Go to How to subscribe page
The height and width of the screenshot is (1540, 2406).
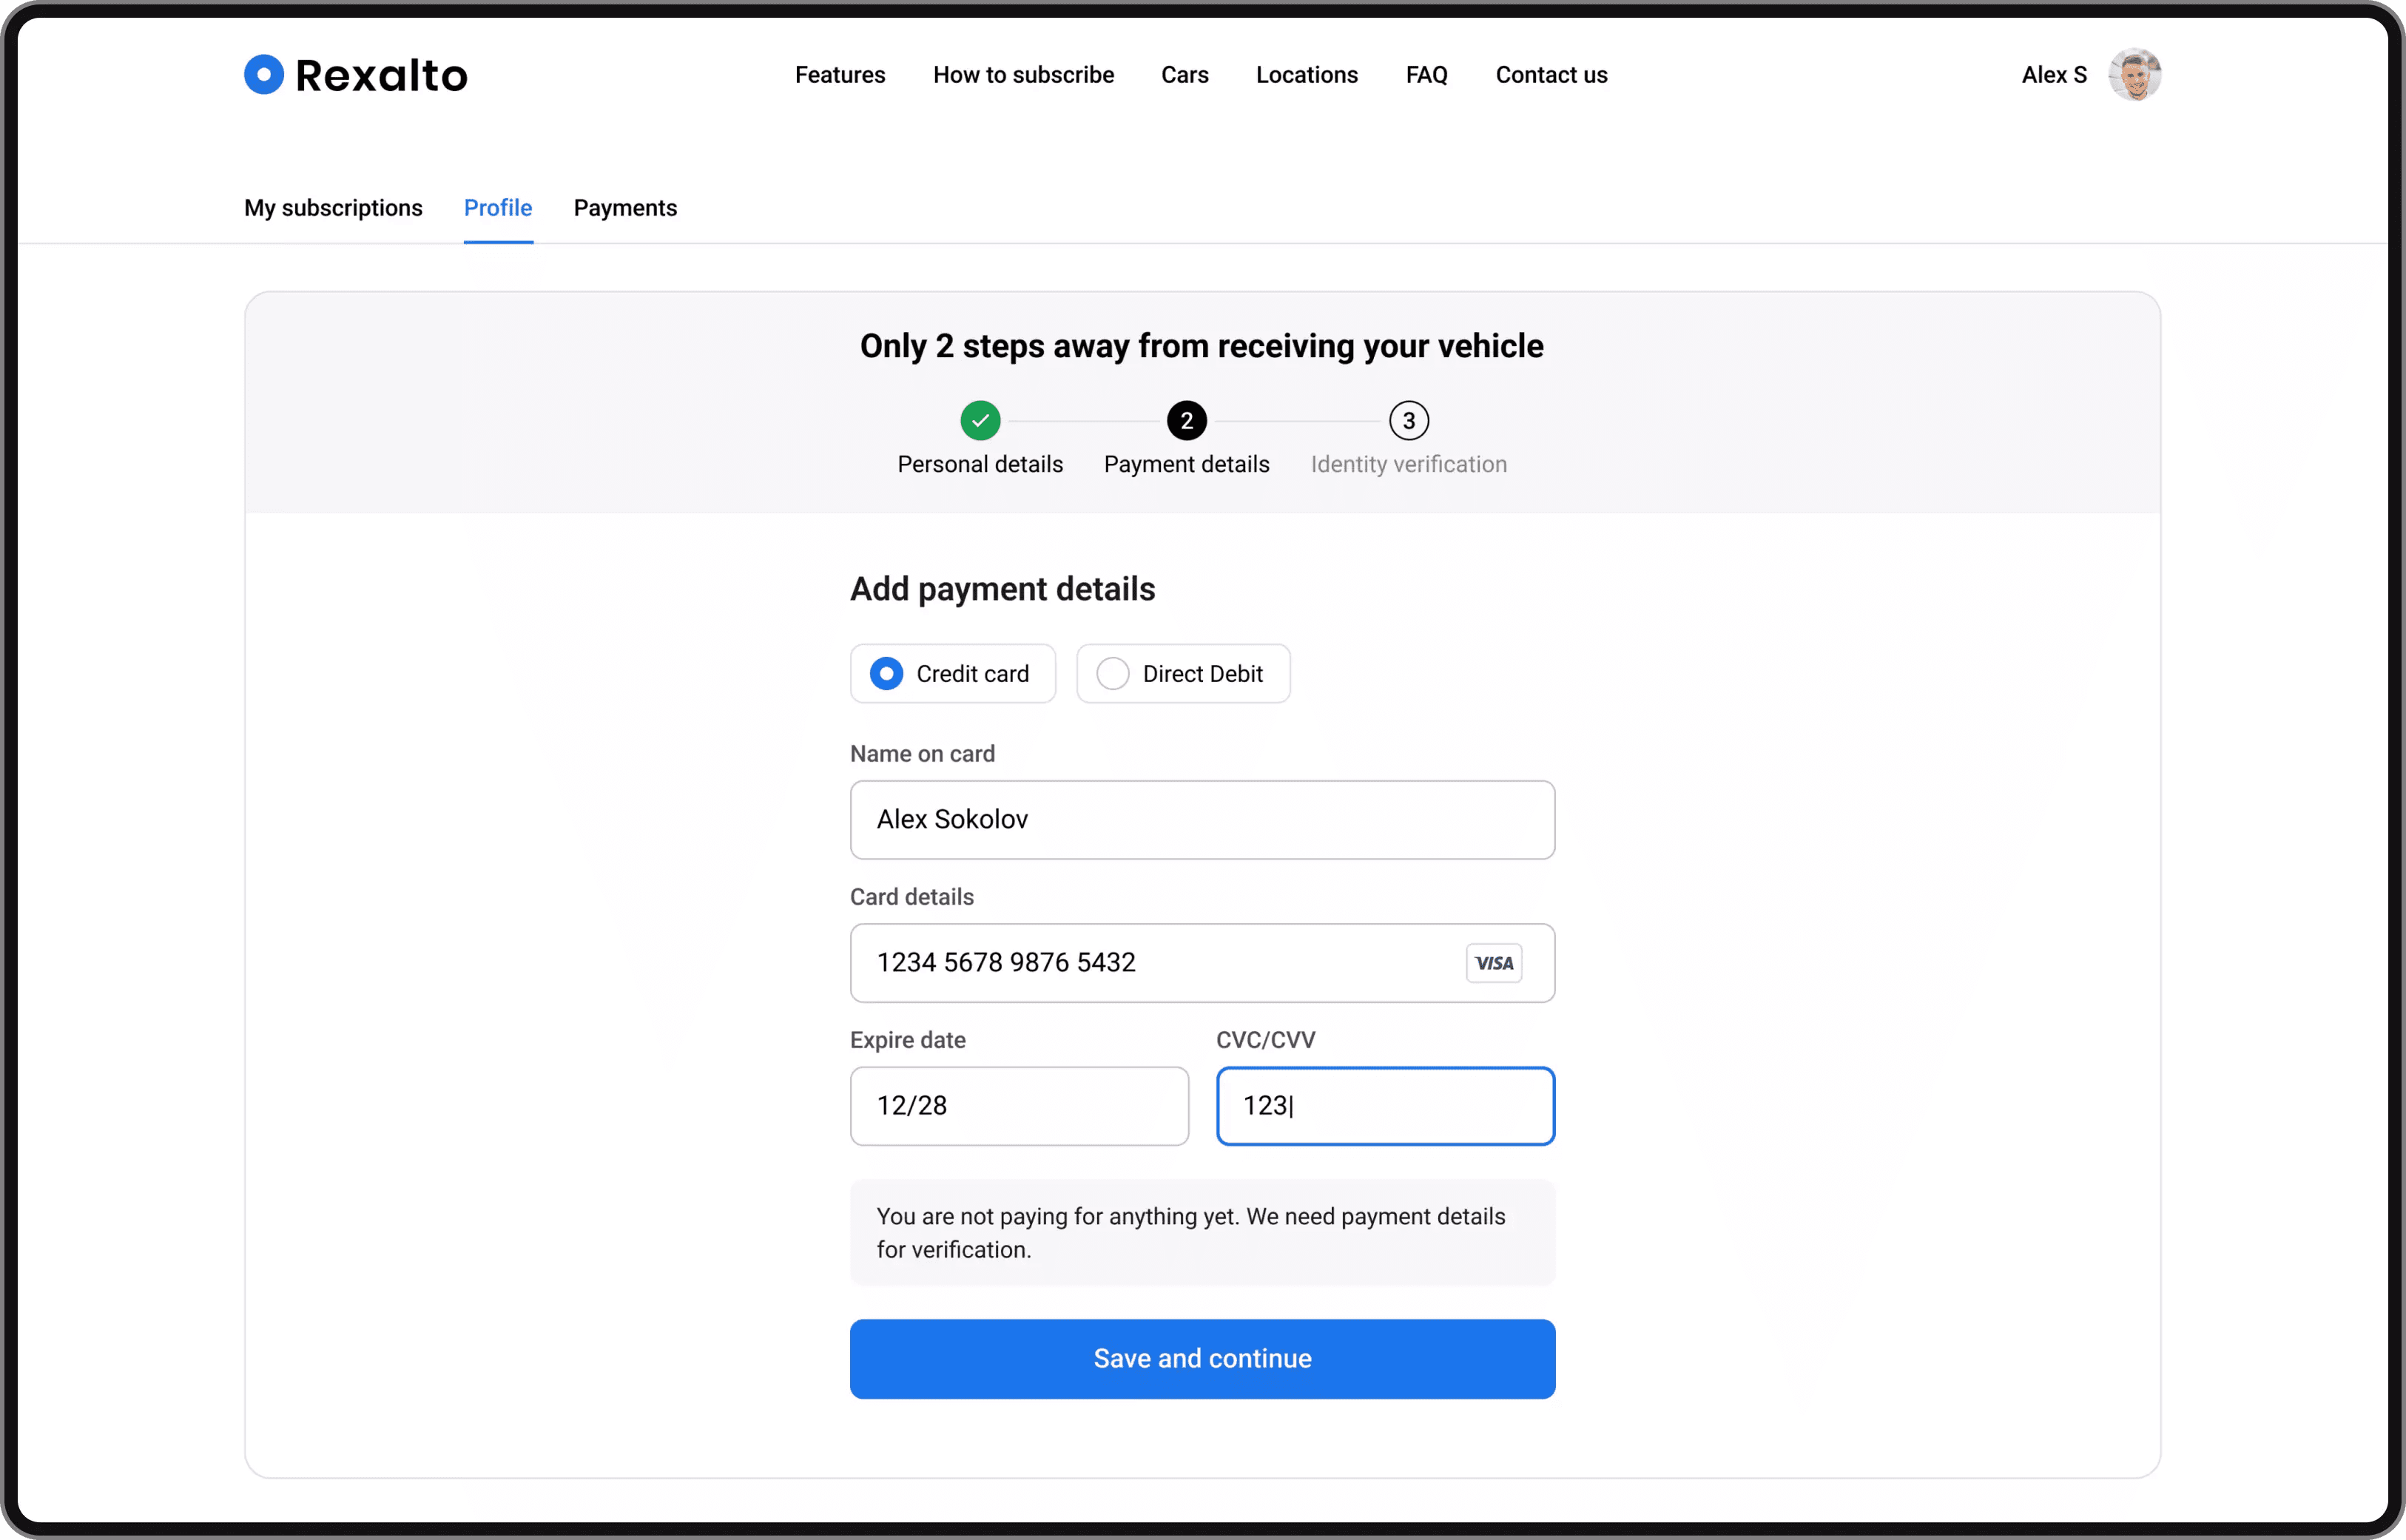point(1023,75)
